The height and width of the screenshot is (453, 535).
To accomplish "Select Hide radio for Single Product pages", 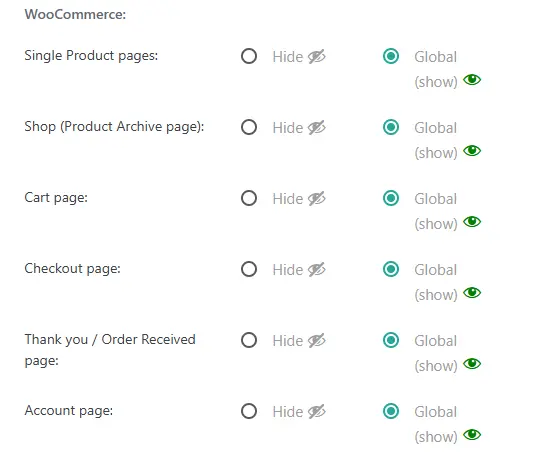I will [249, 56].
